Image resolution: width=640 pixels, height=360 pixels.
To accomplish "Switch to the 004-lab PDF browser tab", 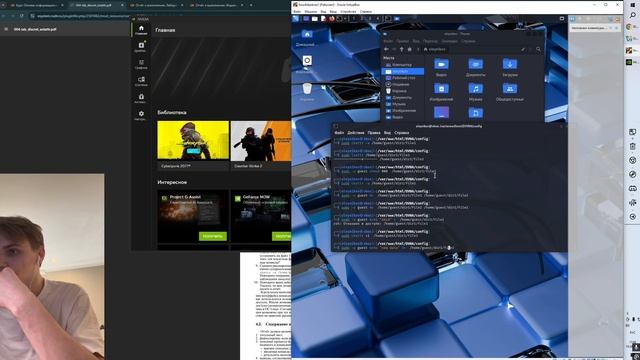I will tap(95, 5).
